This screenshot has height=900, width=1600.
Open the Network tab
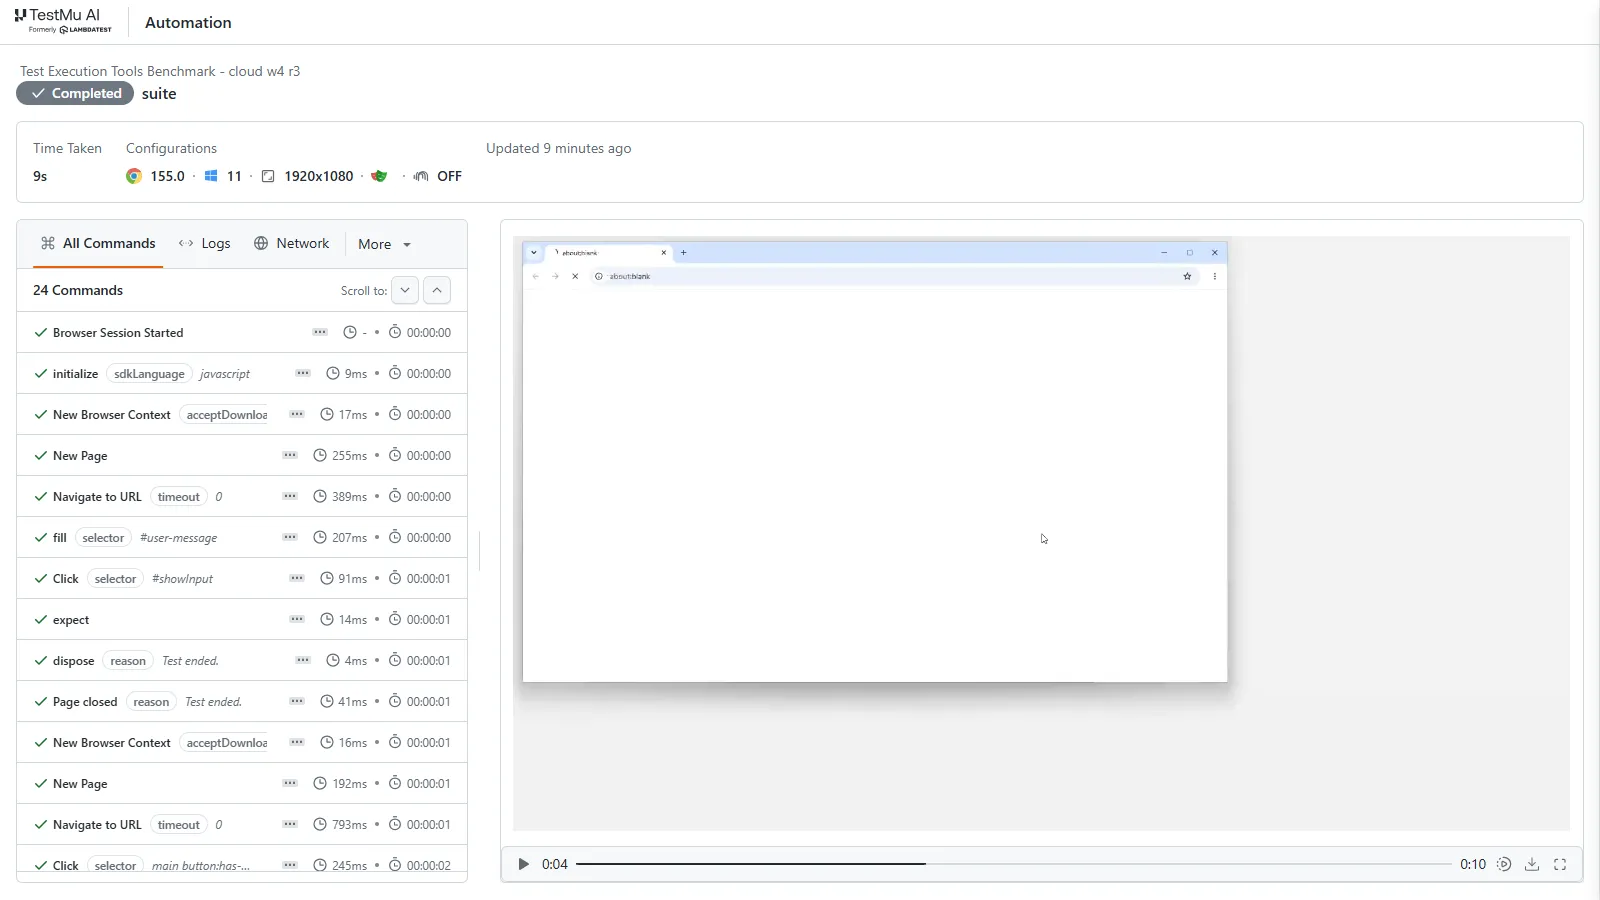tap(291, 243)
